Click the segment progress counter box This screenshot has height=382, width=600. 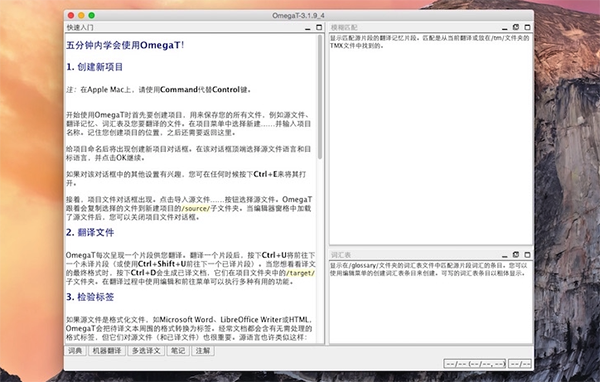coord(474,364)
